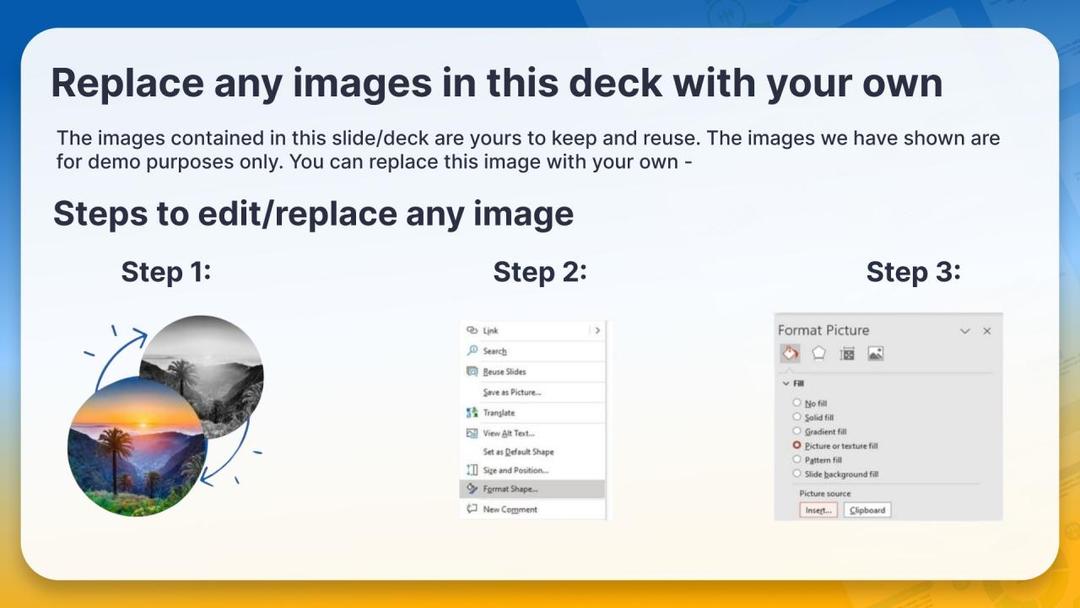The height and width of the screenshot is (608, 1080).
Task: Enable Picture or texture fill
Action: 797,445
